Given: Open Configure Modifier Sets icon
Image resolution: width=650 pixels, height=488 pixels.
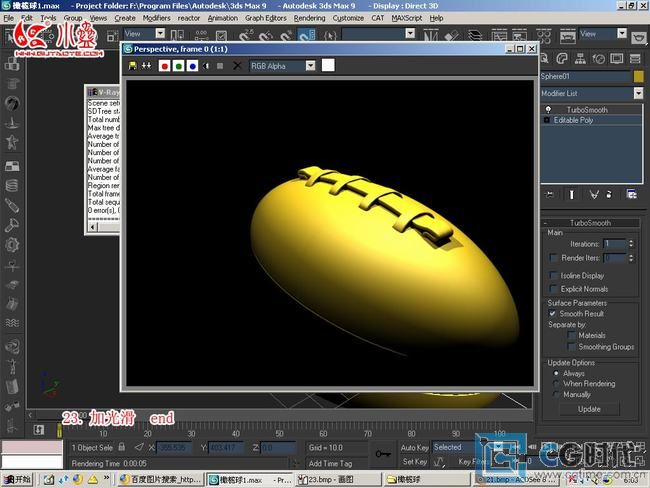Looking at the screenshot, I should tap(631, 194).
